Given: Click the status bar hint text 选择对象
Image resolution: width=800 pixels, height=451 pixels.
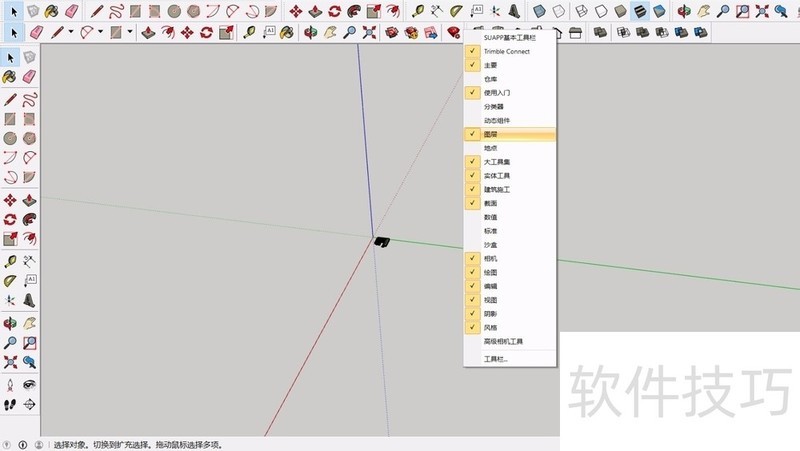Looking at the screenshot, I should 71,445.
